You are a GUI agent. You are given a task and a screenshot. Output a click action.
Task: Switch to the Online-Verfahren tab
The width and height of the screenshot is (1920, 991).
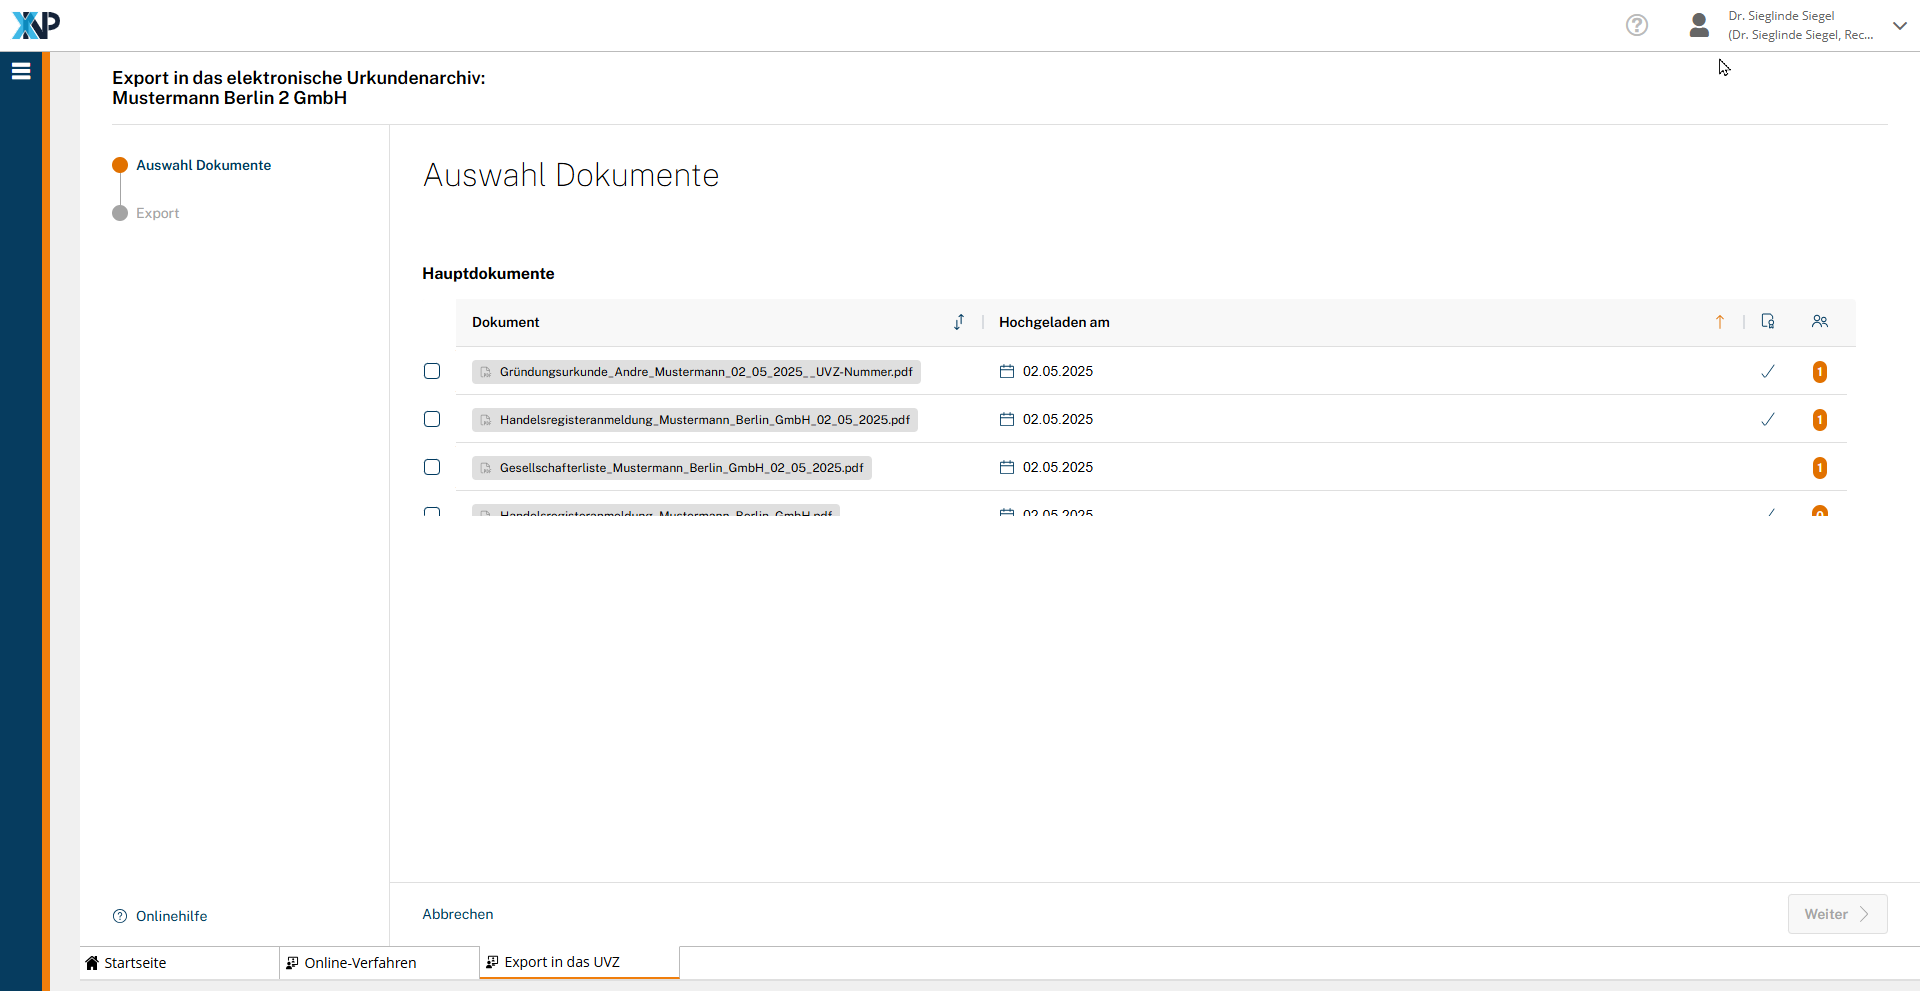pyautogui.click(x=360, y=963)
